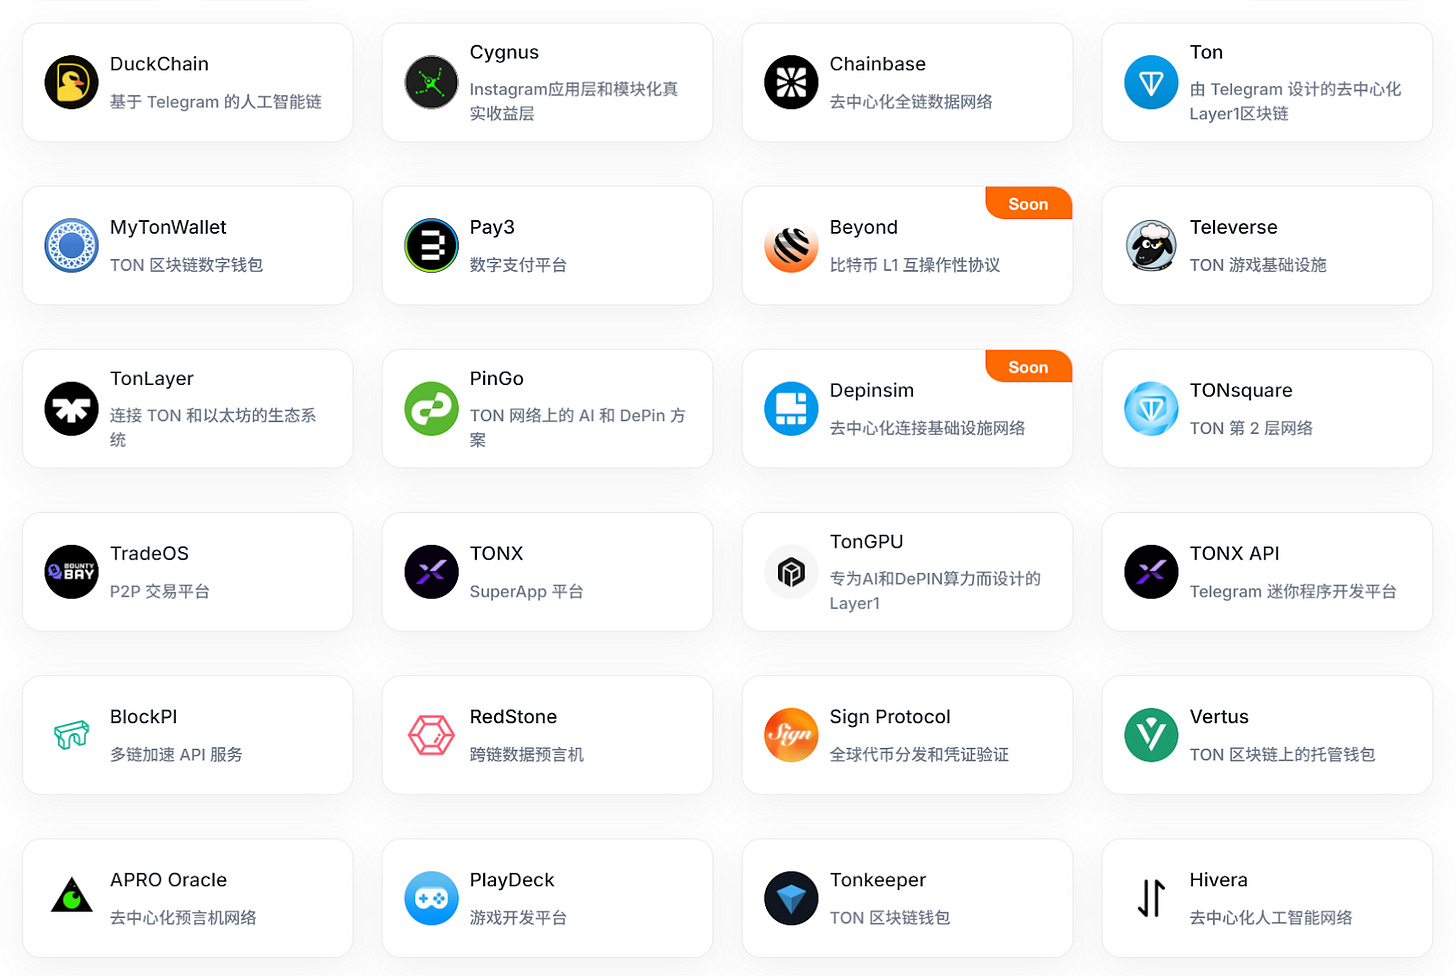Click the Tonkeeper blue diamond icon
The image size is (1456, 976).
point(791,898)
